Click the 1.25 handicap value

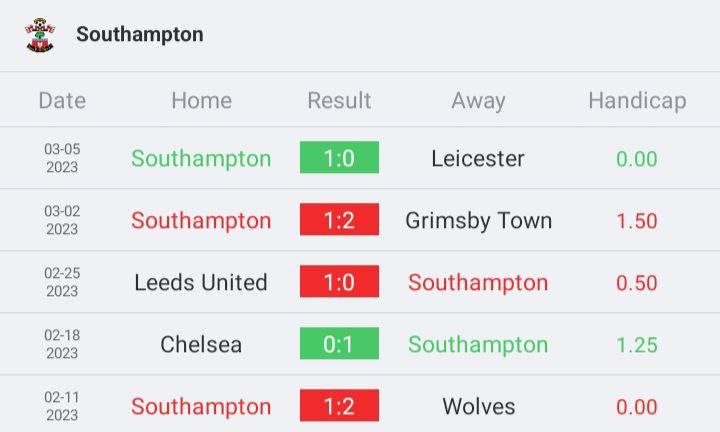coord(637,345)
